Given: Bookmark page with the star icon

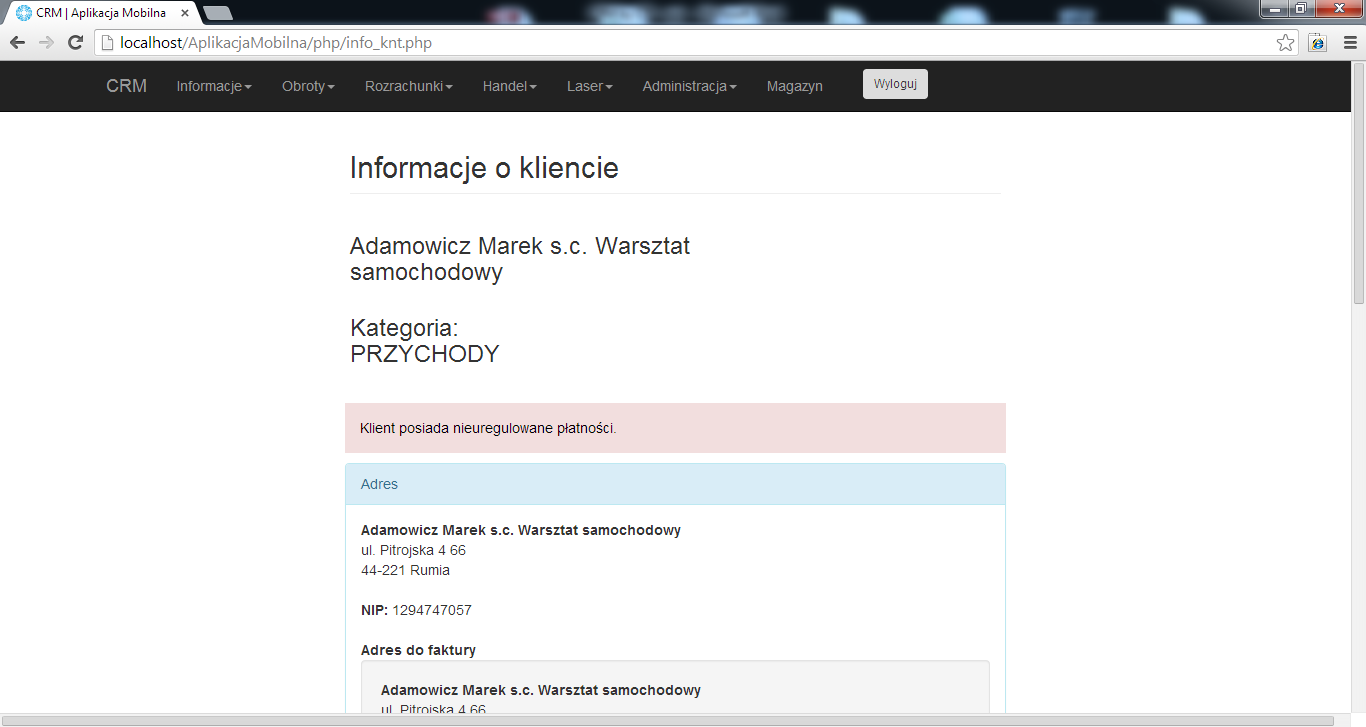Looking at the screenshot, I should 1285,42.
